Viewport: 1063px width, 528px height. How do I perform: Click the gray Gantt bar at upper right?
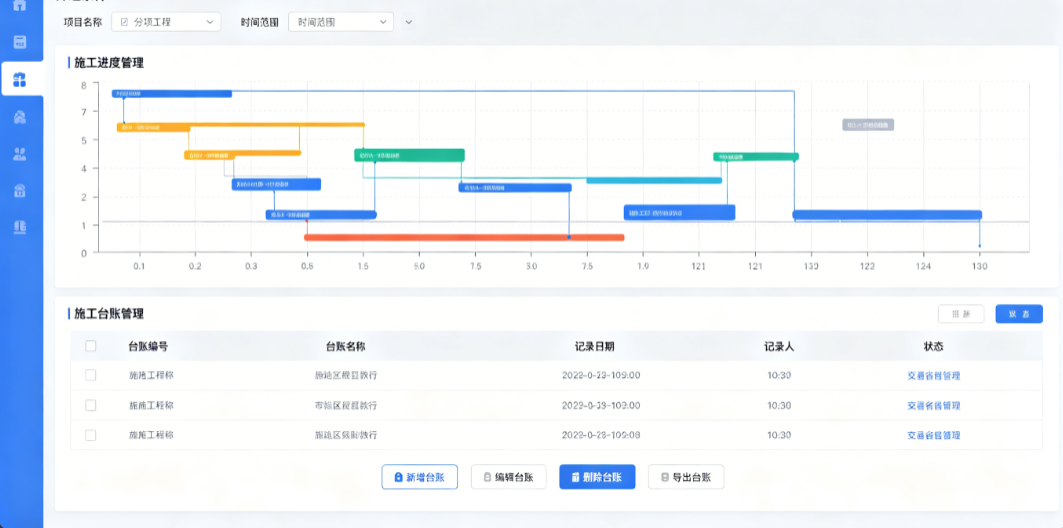click(868, 125)
